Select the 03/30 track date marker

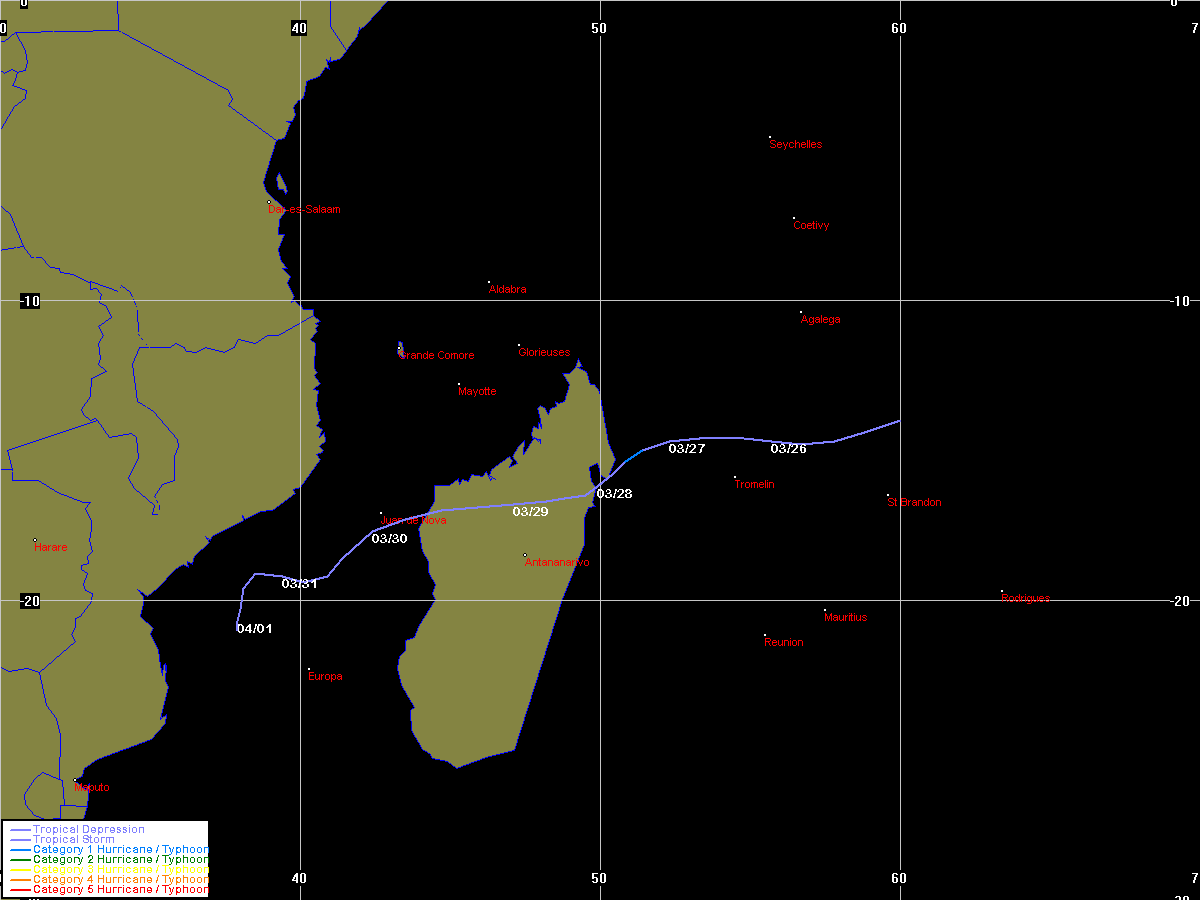(x=389, y=539)
